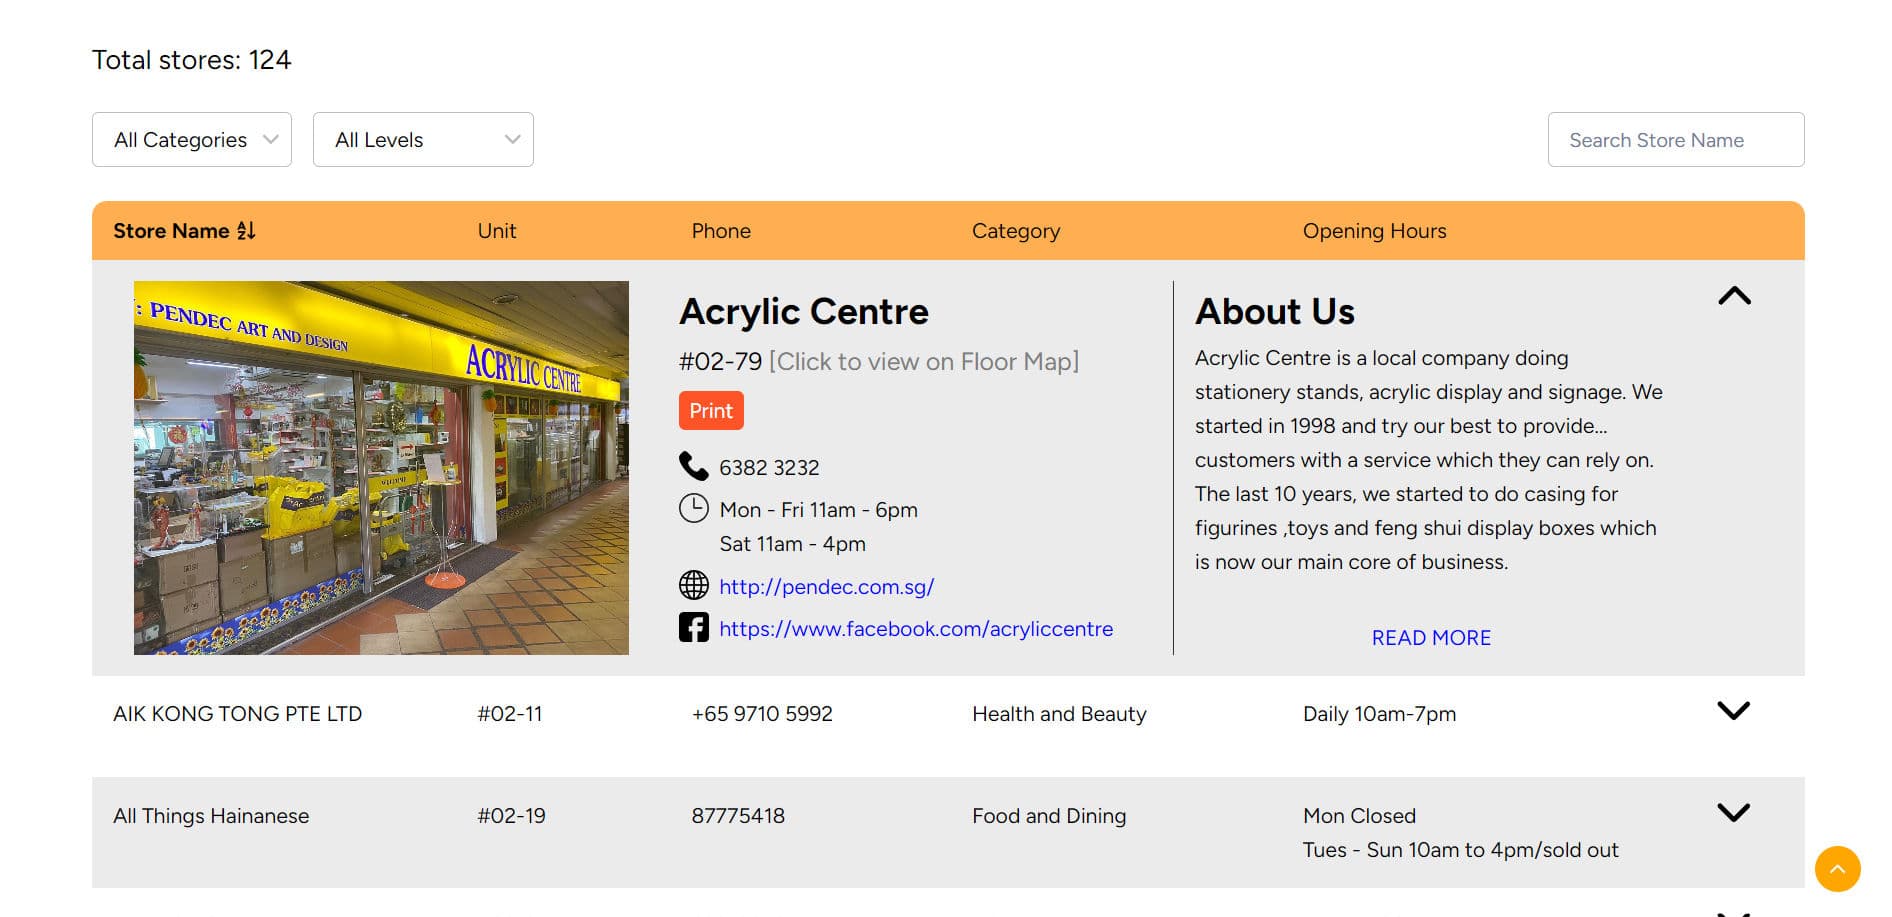
Task: Open the Acrylic Centre Facebook page link
Action: click(916, 629)
